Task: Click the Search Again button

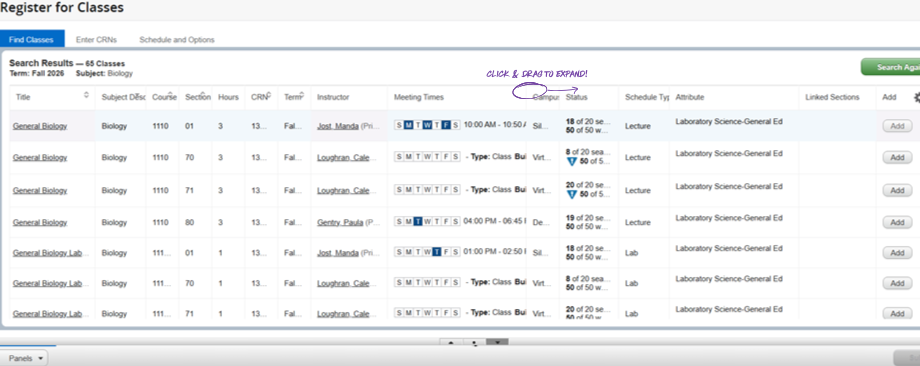Action: click(891, 67)
